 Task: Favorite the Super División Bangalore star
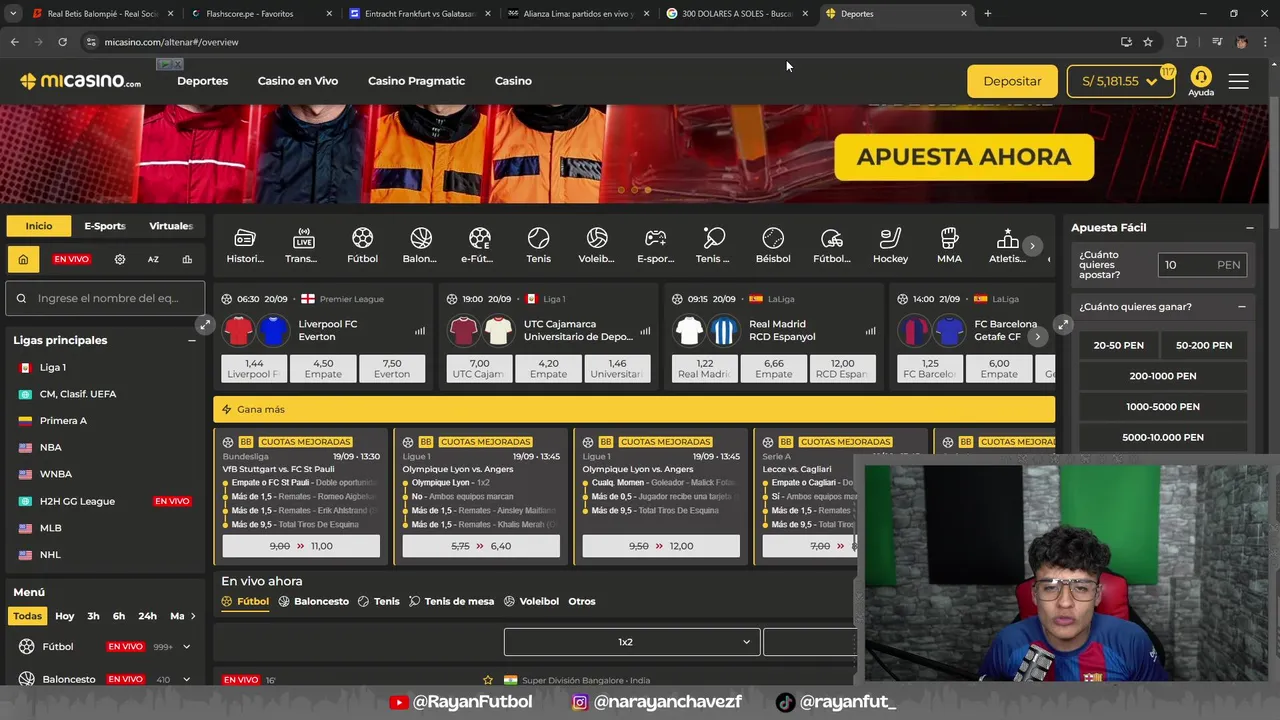pos(488,680)
